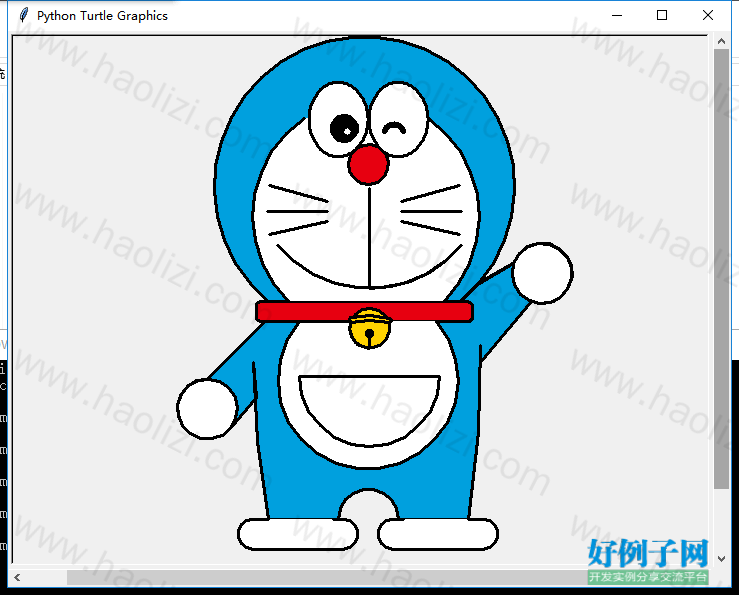Click Doraemon's black eye pupil

tap(345, 128)
